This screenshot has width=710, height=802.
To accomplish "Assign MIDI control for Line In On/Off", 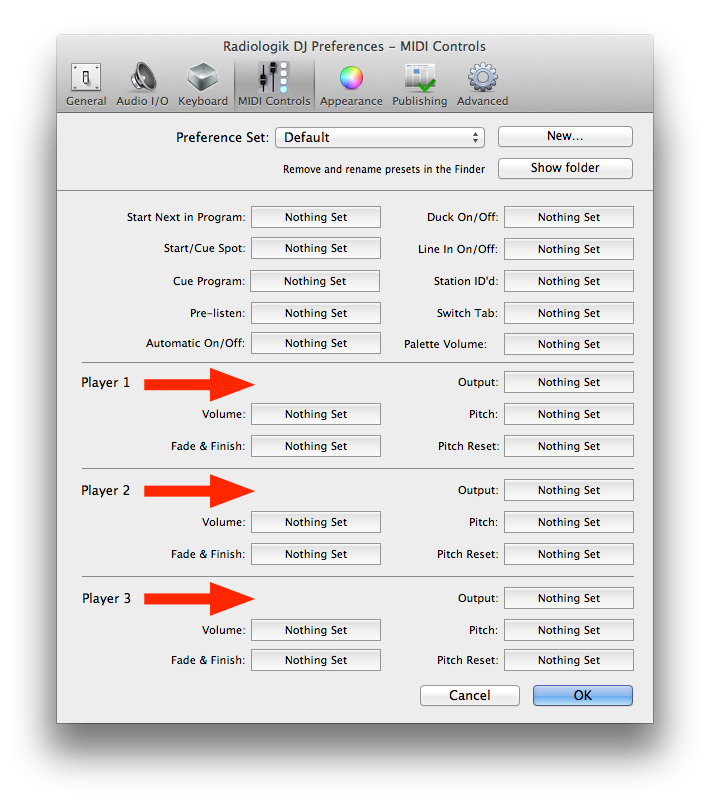I will [569, 249].
